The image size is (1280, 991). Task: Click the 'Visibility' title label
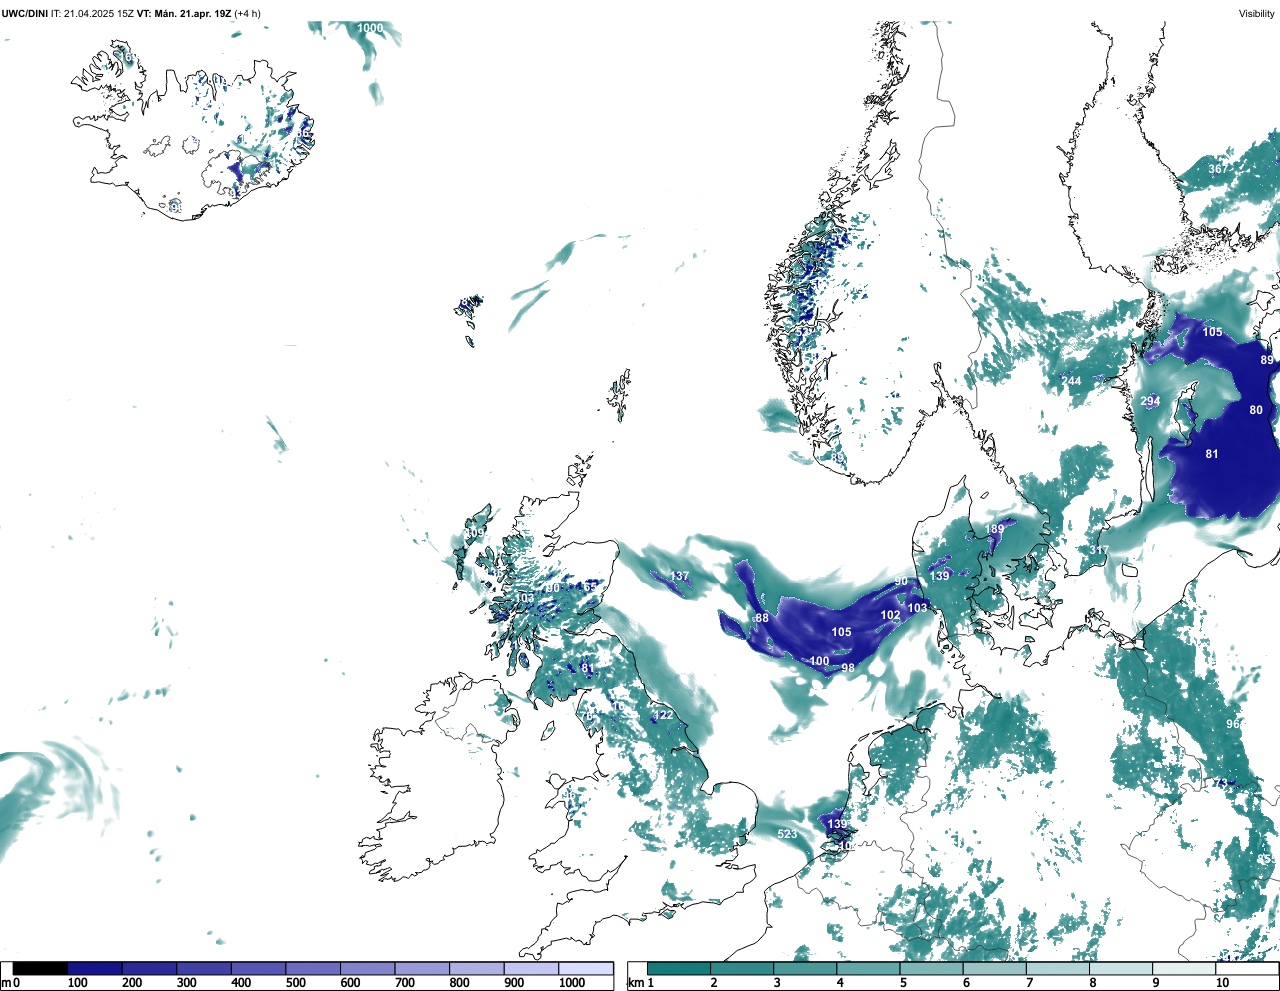point(1257,13)
